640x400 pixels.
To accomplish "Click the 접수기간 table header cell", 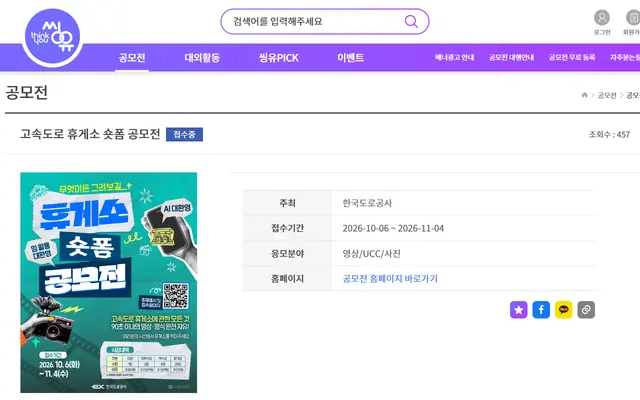I will point(287,228).
